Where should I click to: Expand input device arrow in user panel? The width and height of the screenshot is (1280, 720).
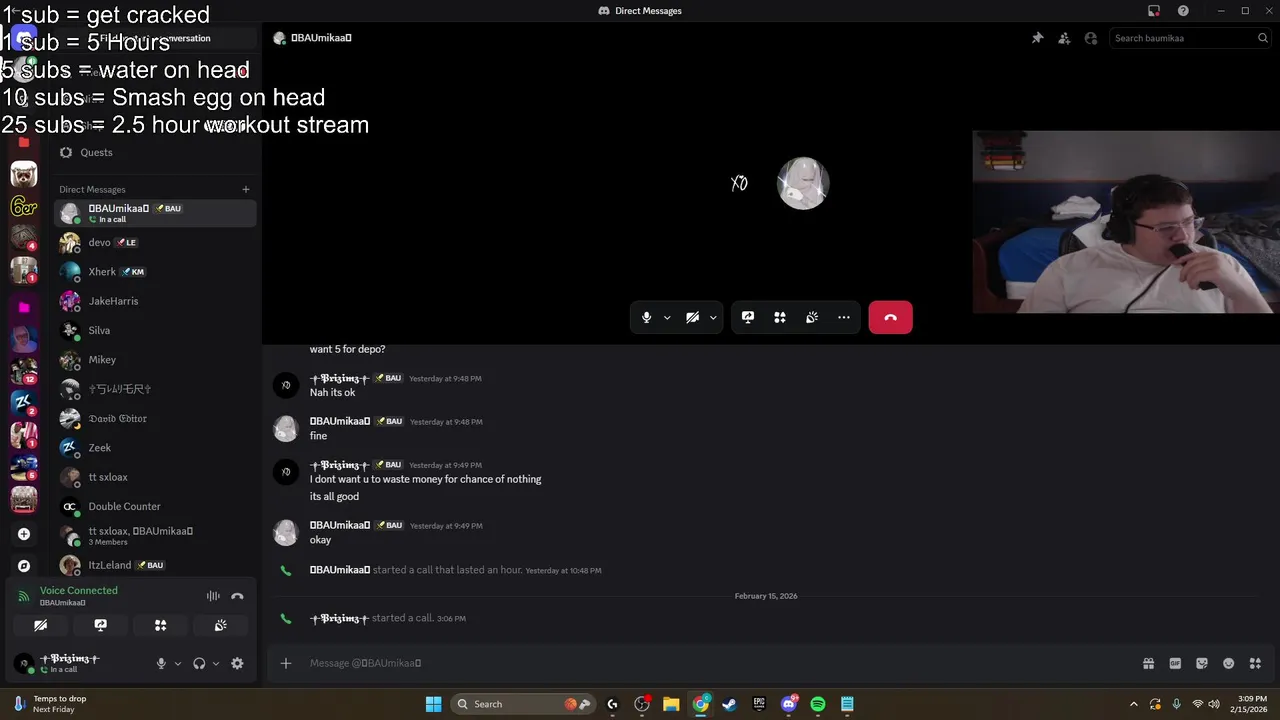click(x=178, y=663)
